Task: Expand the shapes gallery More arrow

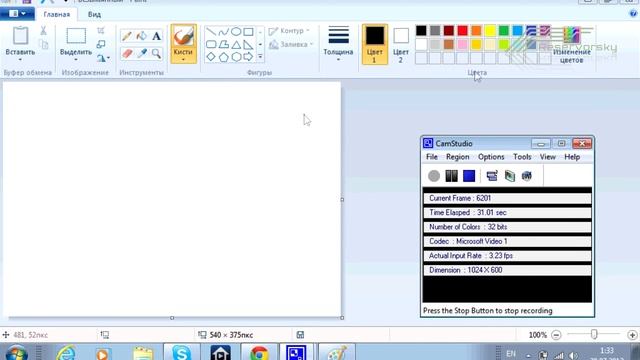Action: click(x=260, y=57)
